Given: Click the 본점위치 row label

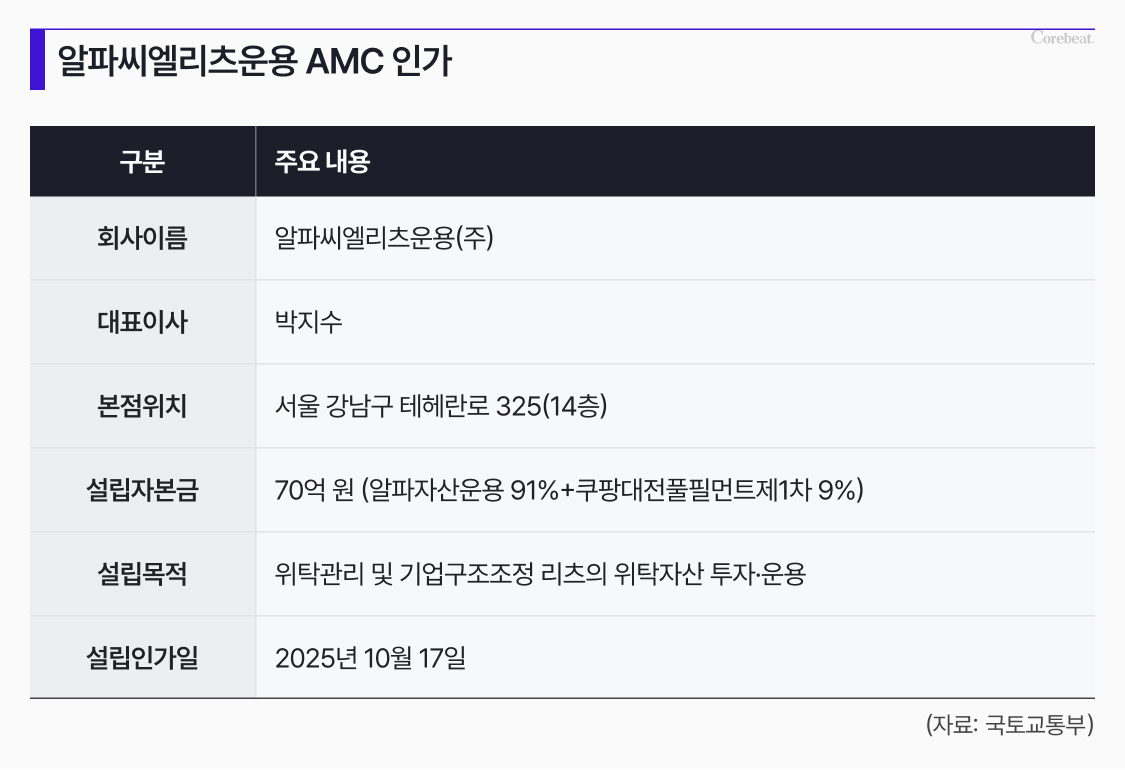Looking at the screenshot, I should [x=142, y=407].
